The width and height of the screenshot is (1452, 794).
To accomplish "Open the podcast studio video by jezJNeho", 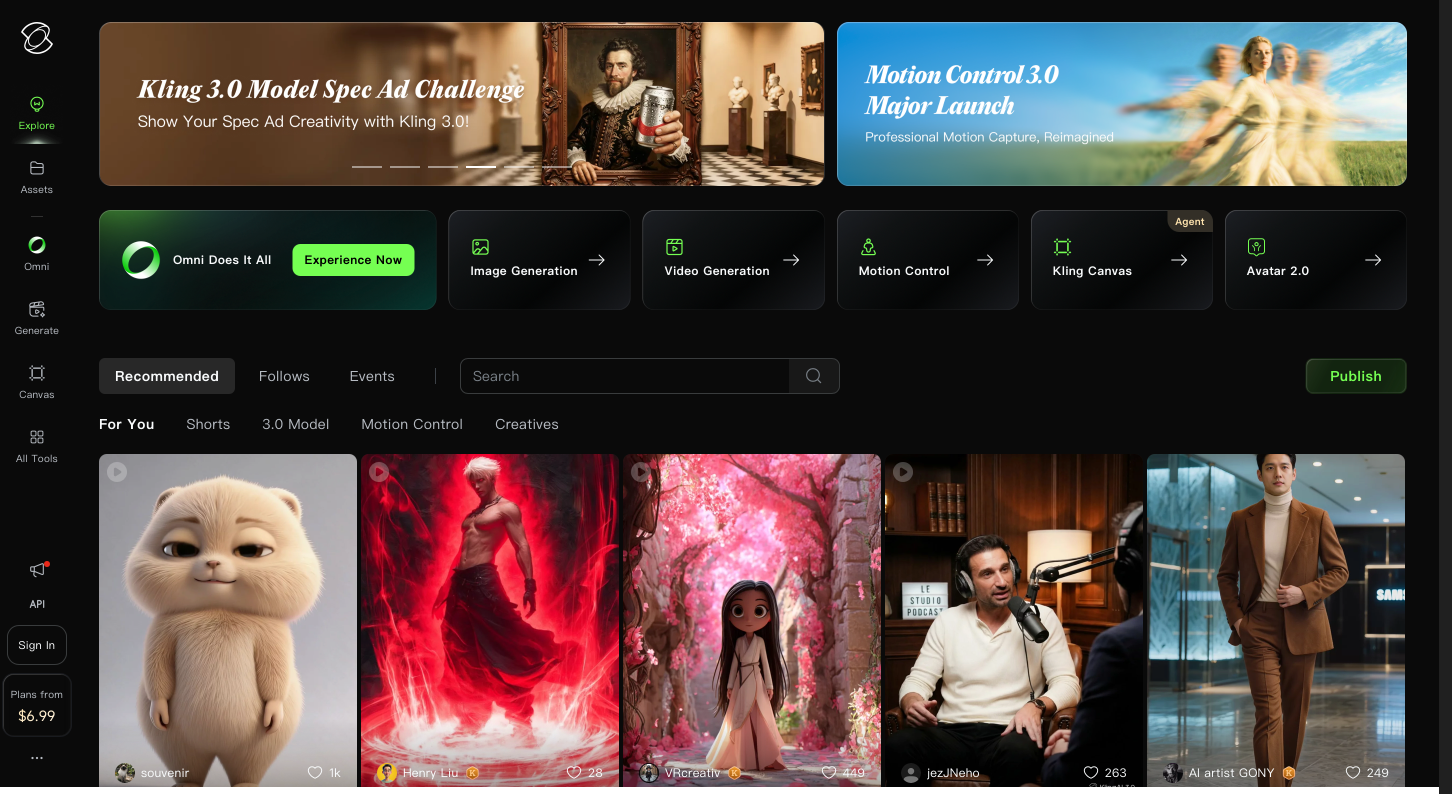I will click(x=1014, y=620).
